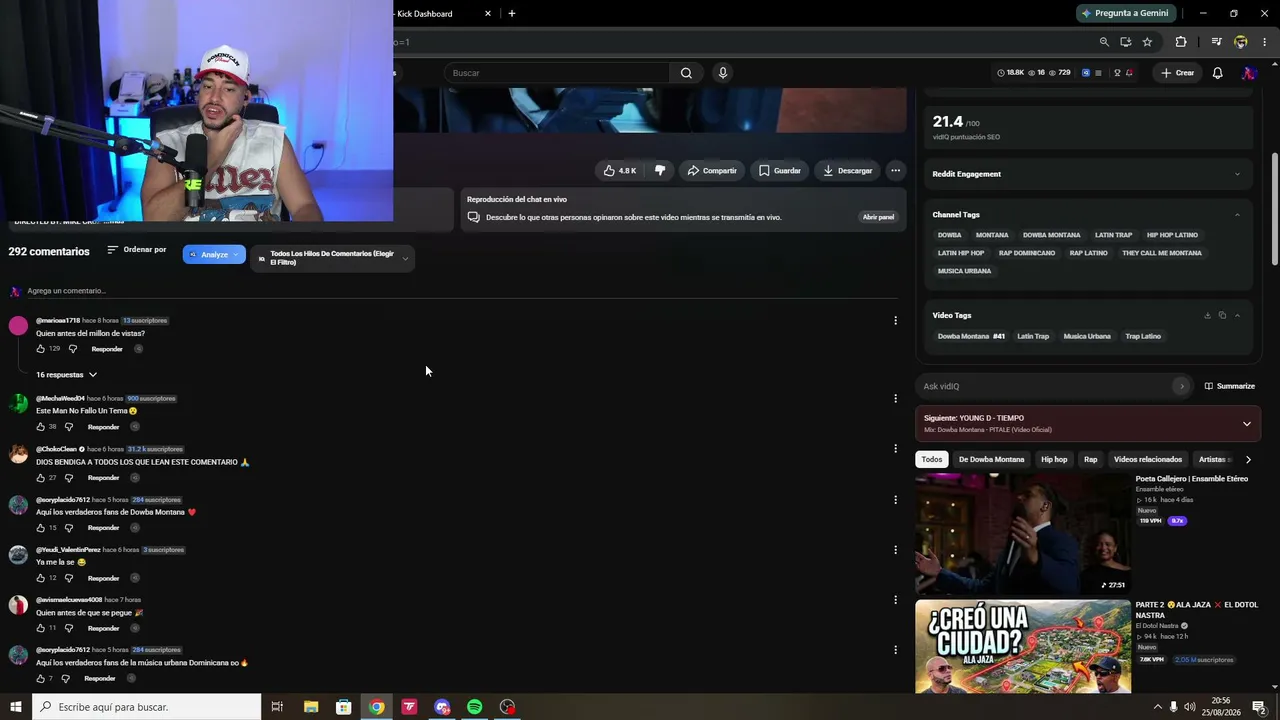
Task: Open the ¿Creó una ciudad? video thumbnail
Action: [x=1023, y=647]
